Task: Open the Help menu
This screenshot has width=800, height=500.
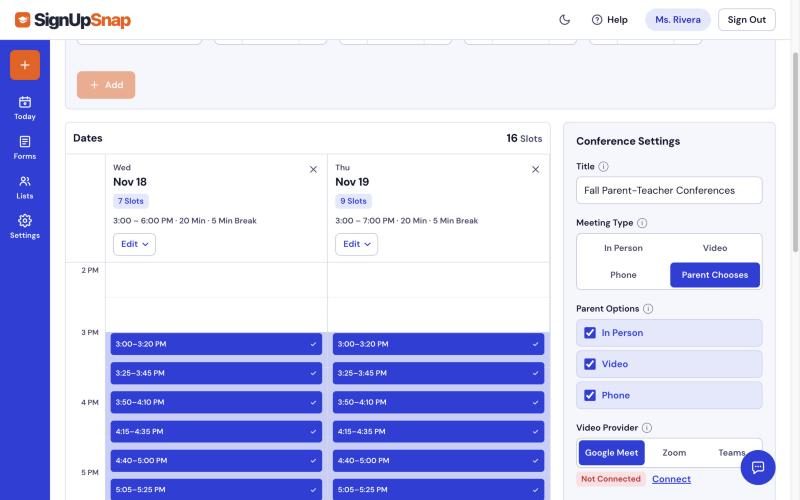Action: pos(610,20)
